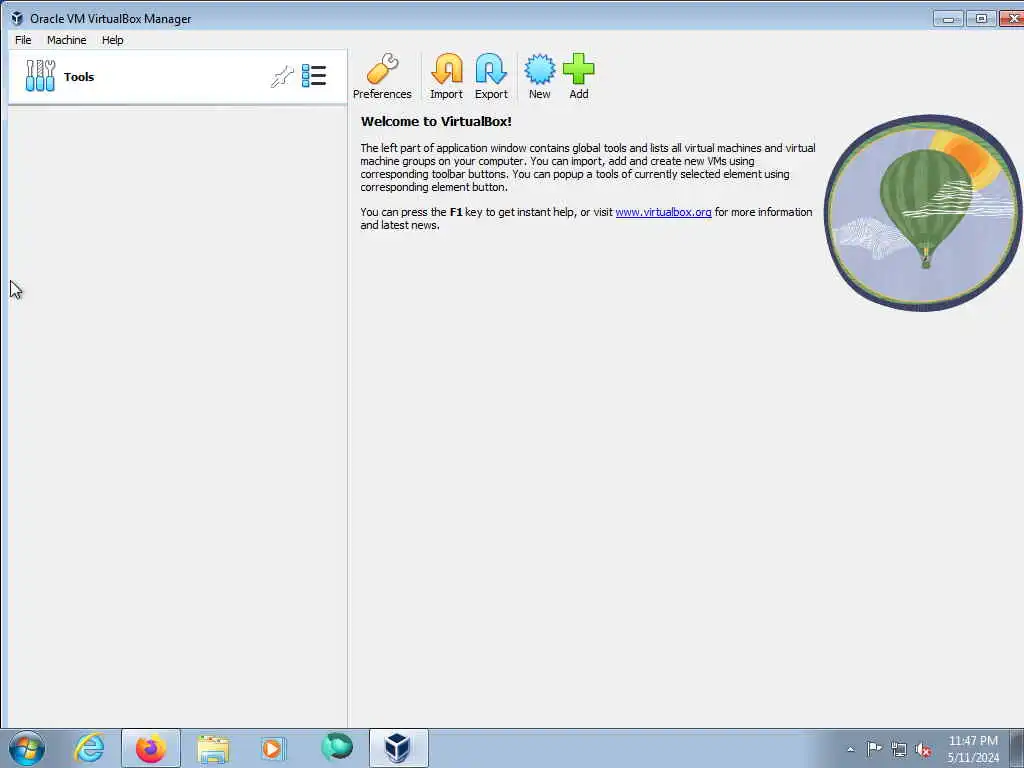Switch to Firefox in taskbar
This screenshot has height=768, width=1024.
pos(151,748)
